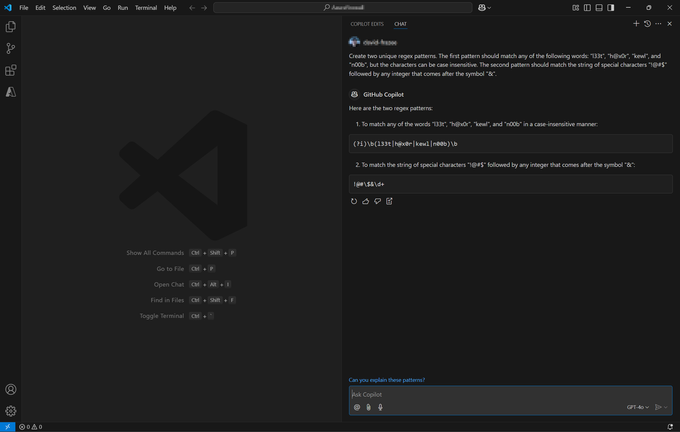Open the File menu

coord(24,8)
